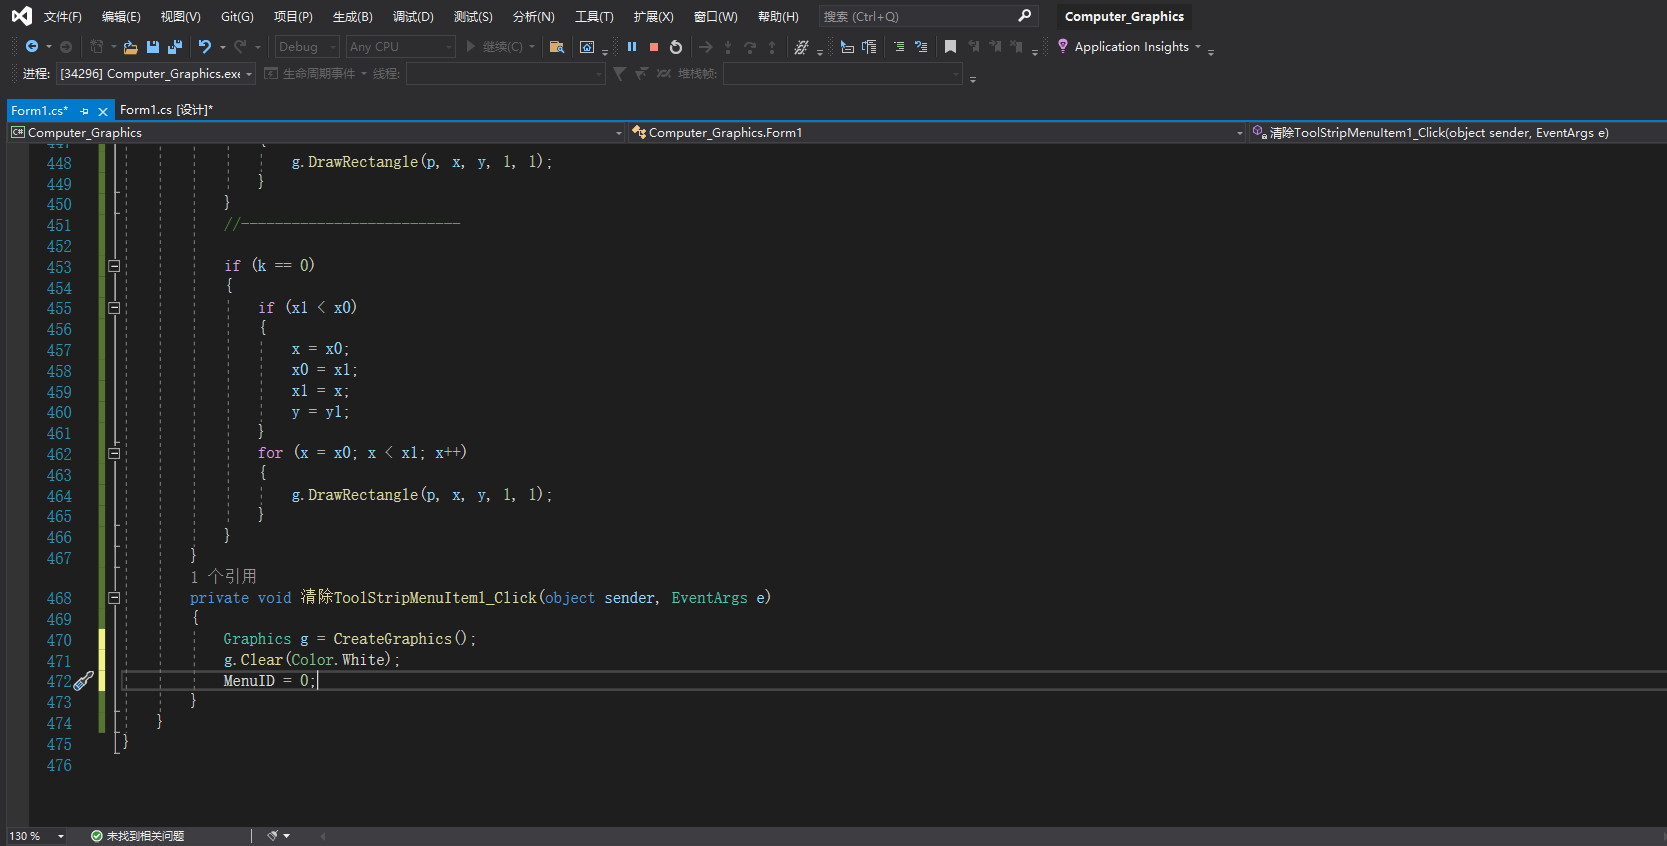Click the Step Into arrow icon
Screen dimensions: 1667x846
coord(728,47)
